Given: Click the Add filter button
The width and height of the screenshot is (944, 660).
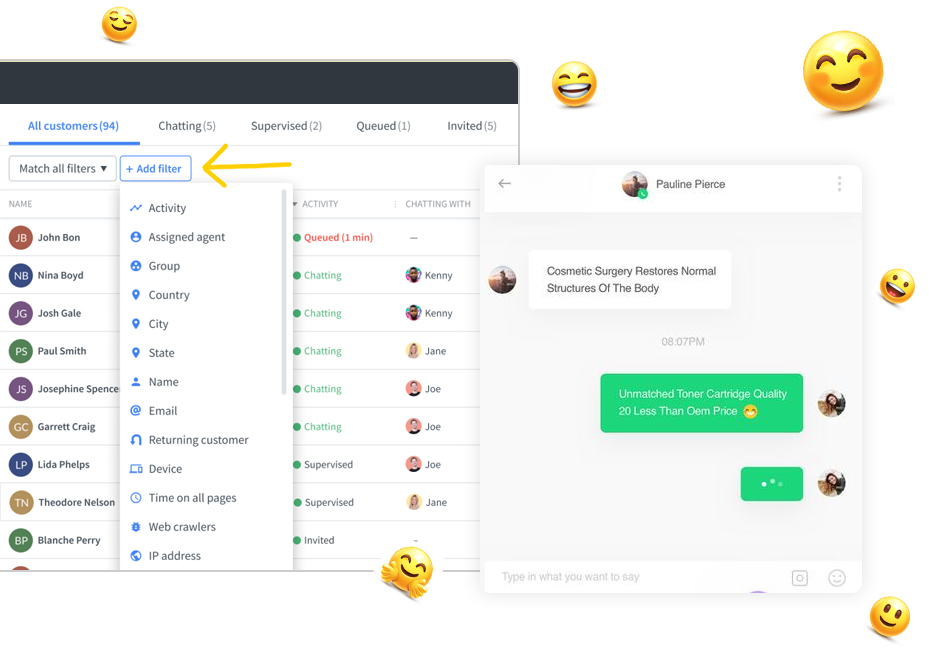Looking at the screenshot, I should pyautogui.click(x=155, y=169).
